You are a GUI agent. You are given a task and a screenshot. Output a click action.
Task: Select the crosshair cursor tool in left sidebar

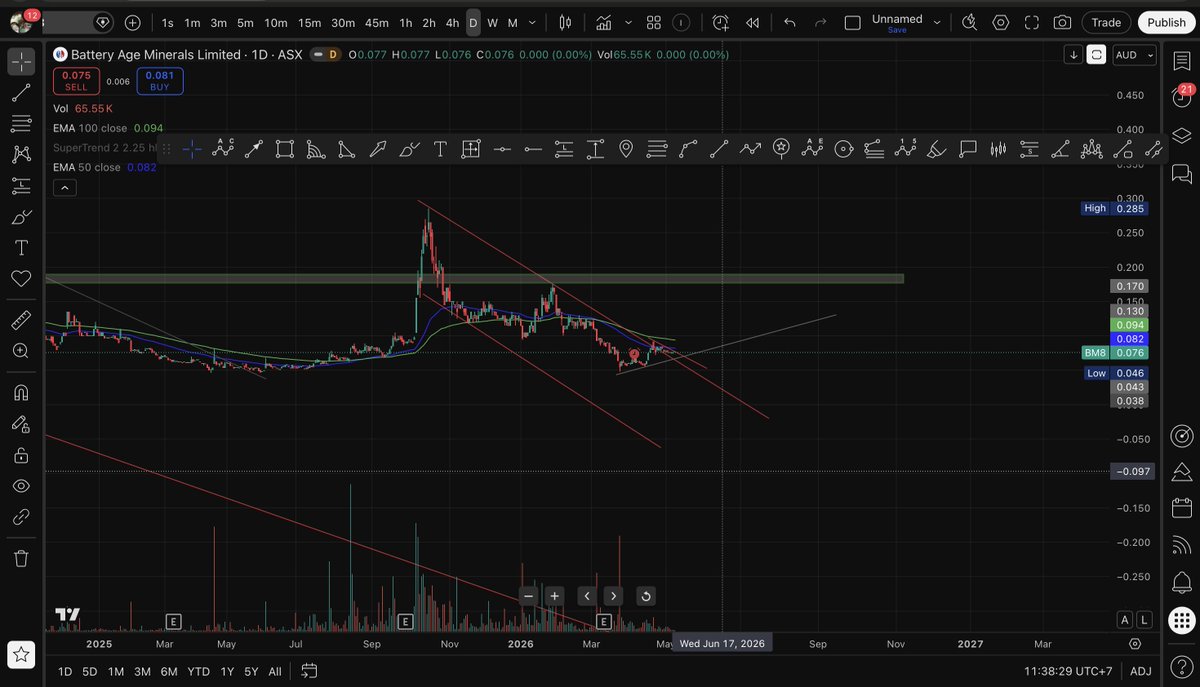[21, 62]
